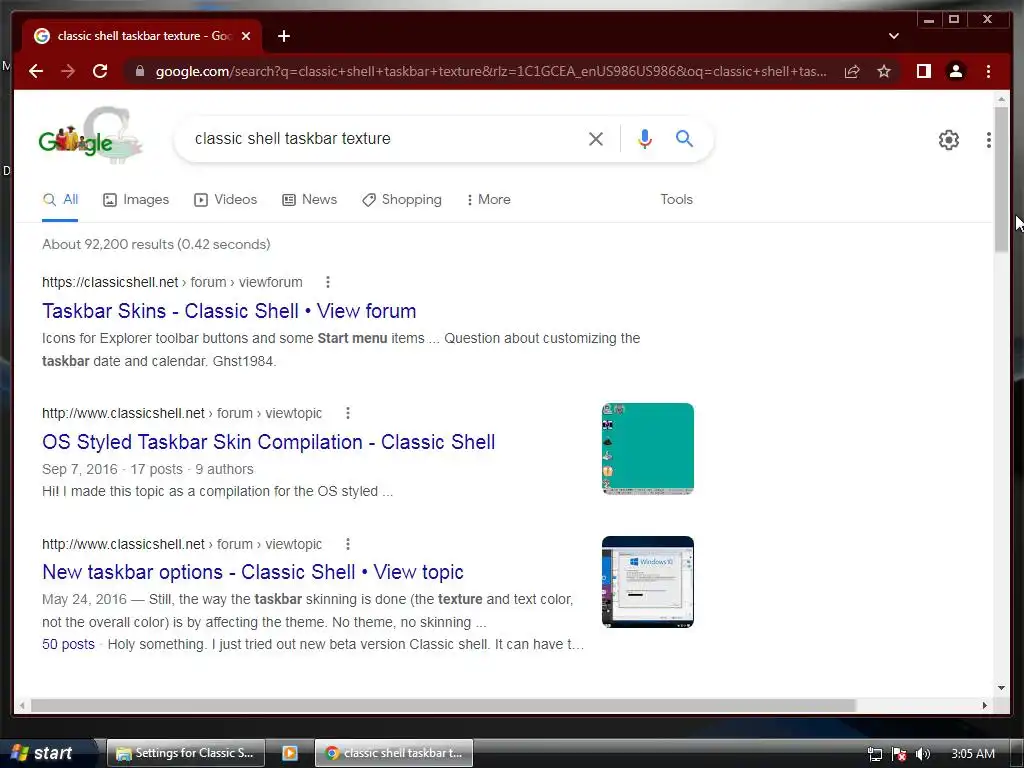This screenshot has width=1024, height=768.
Task: Switch to the Images tab
Action: [x=136, y=200]
